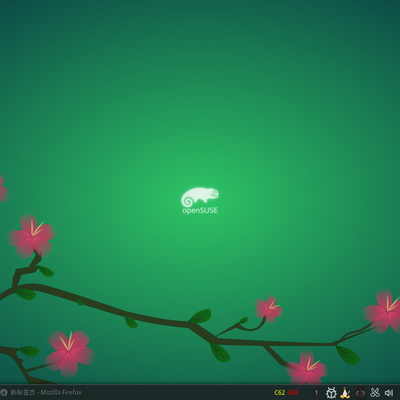Click the openSUSE chameleon logo on desktop
Screen dimensions: 400x400
tap(200, 200)
